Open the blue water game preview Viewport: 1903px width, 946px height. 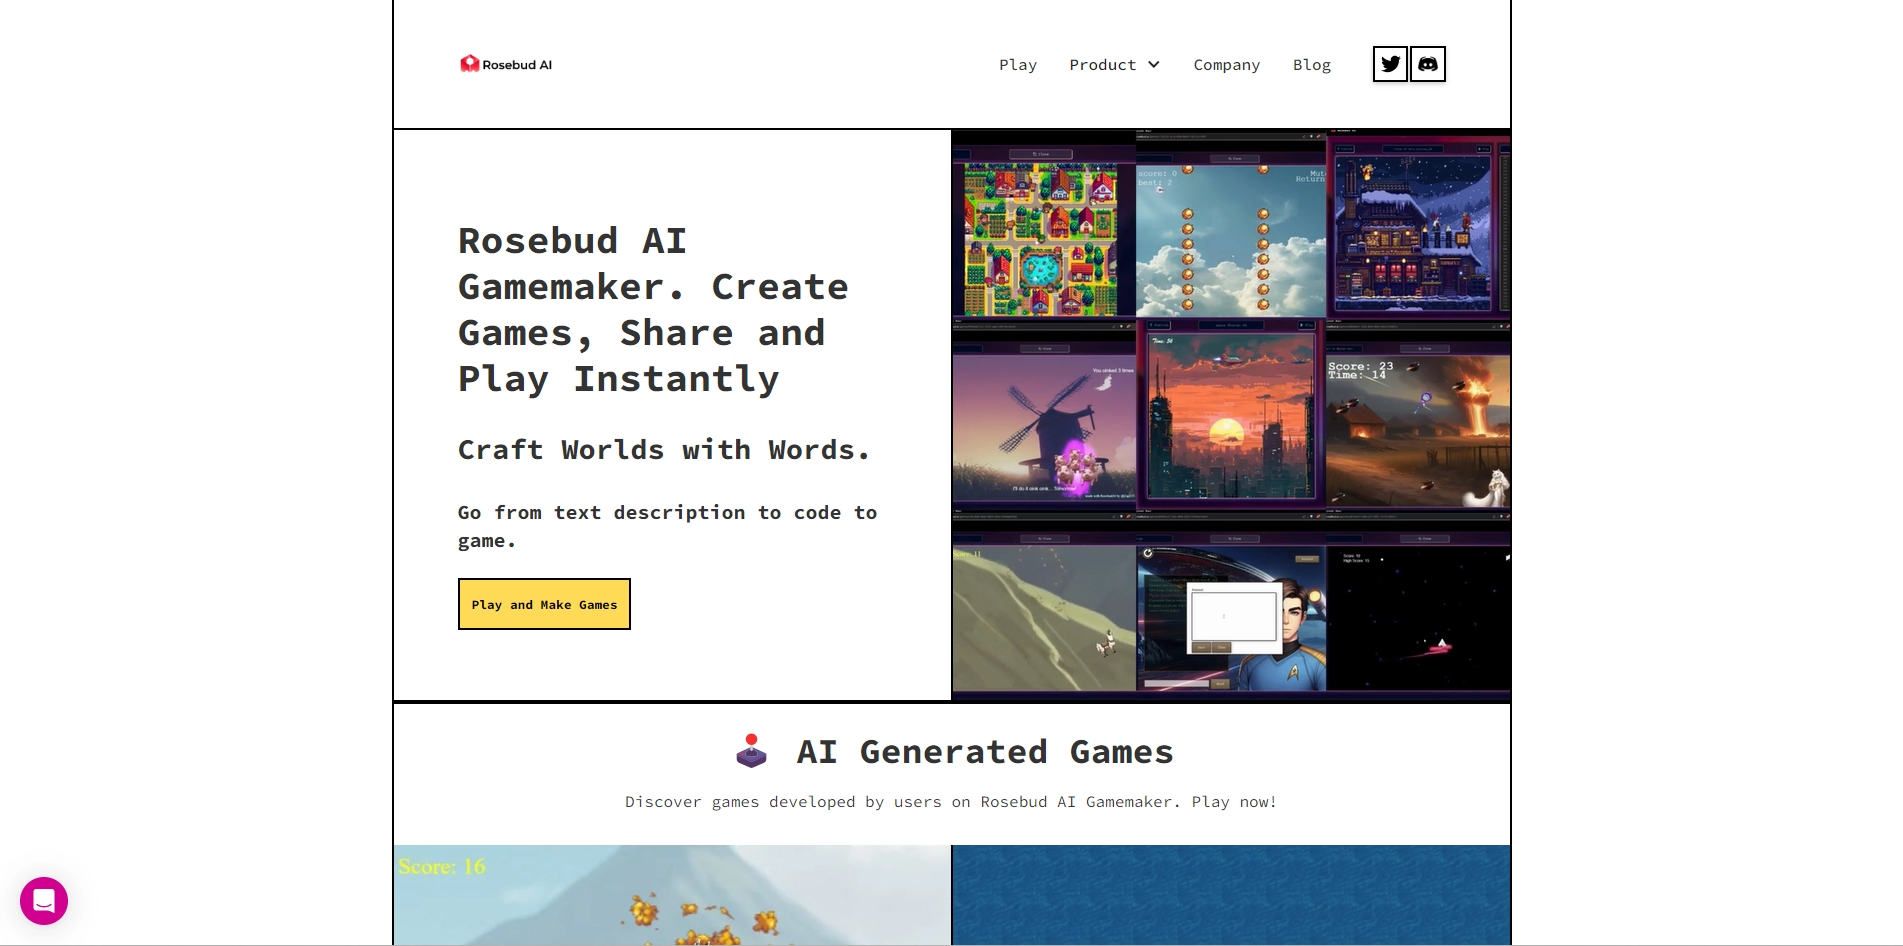[x=1231, y=895]
